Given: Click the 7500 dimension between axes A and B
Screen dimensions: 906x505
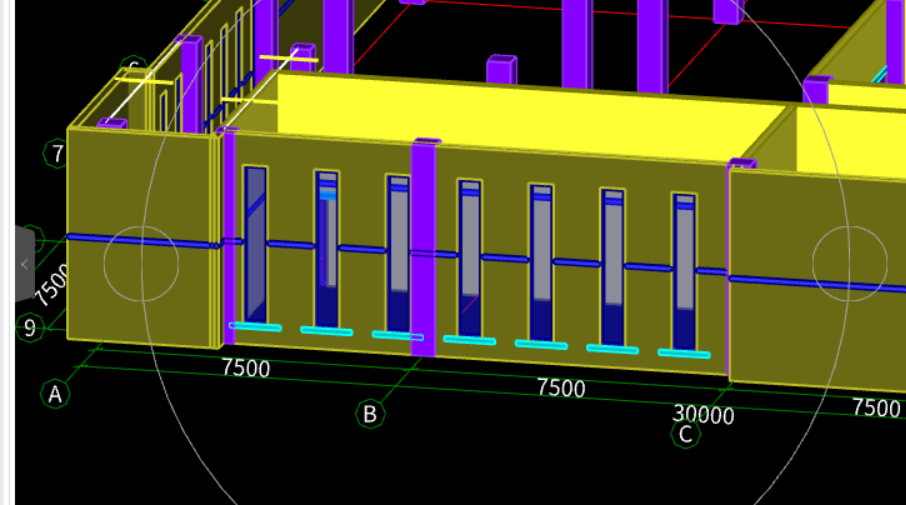Looking at the screenshot, I should point(246,368).
